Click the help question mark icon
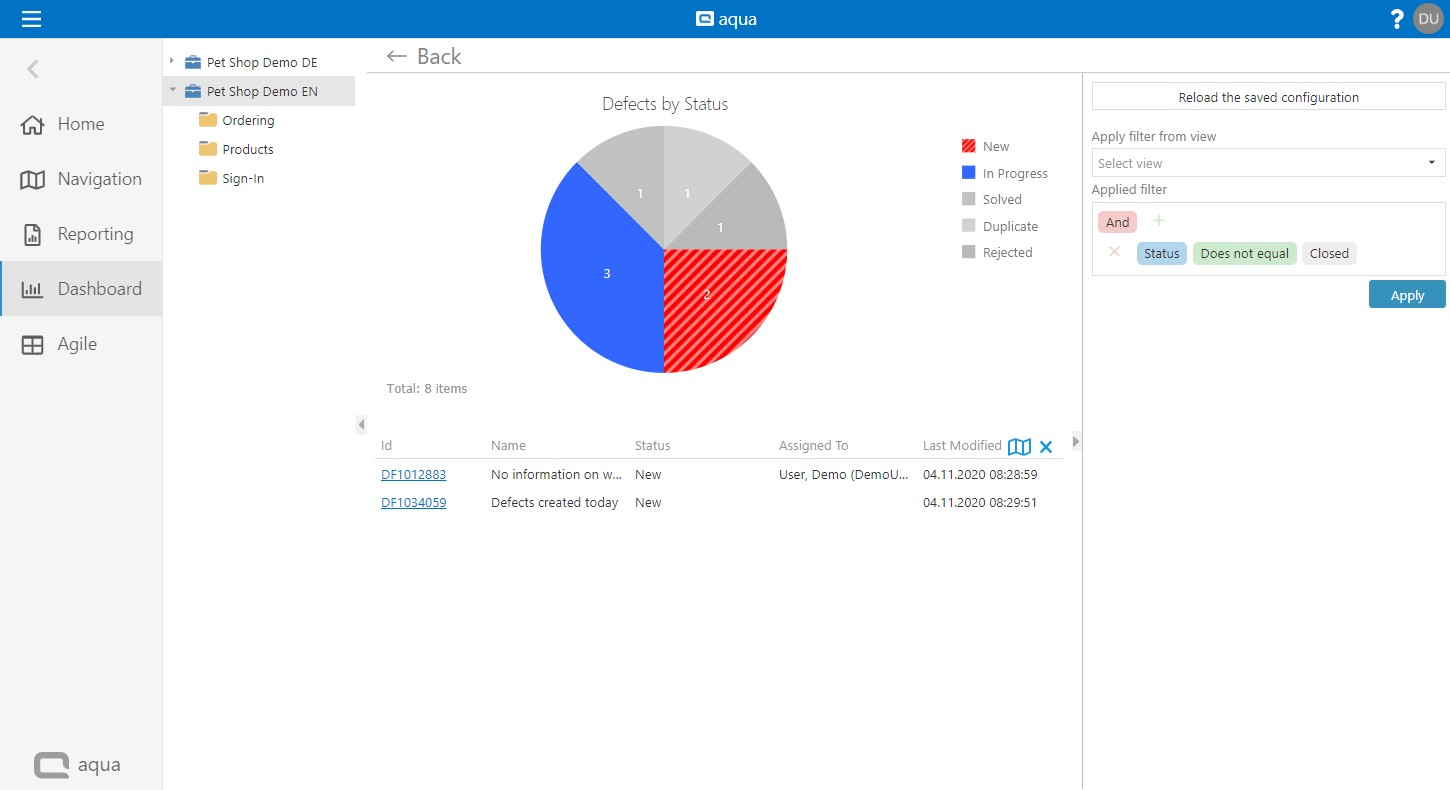 [1397, 19]
